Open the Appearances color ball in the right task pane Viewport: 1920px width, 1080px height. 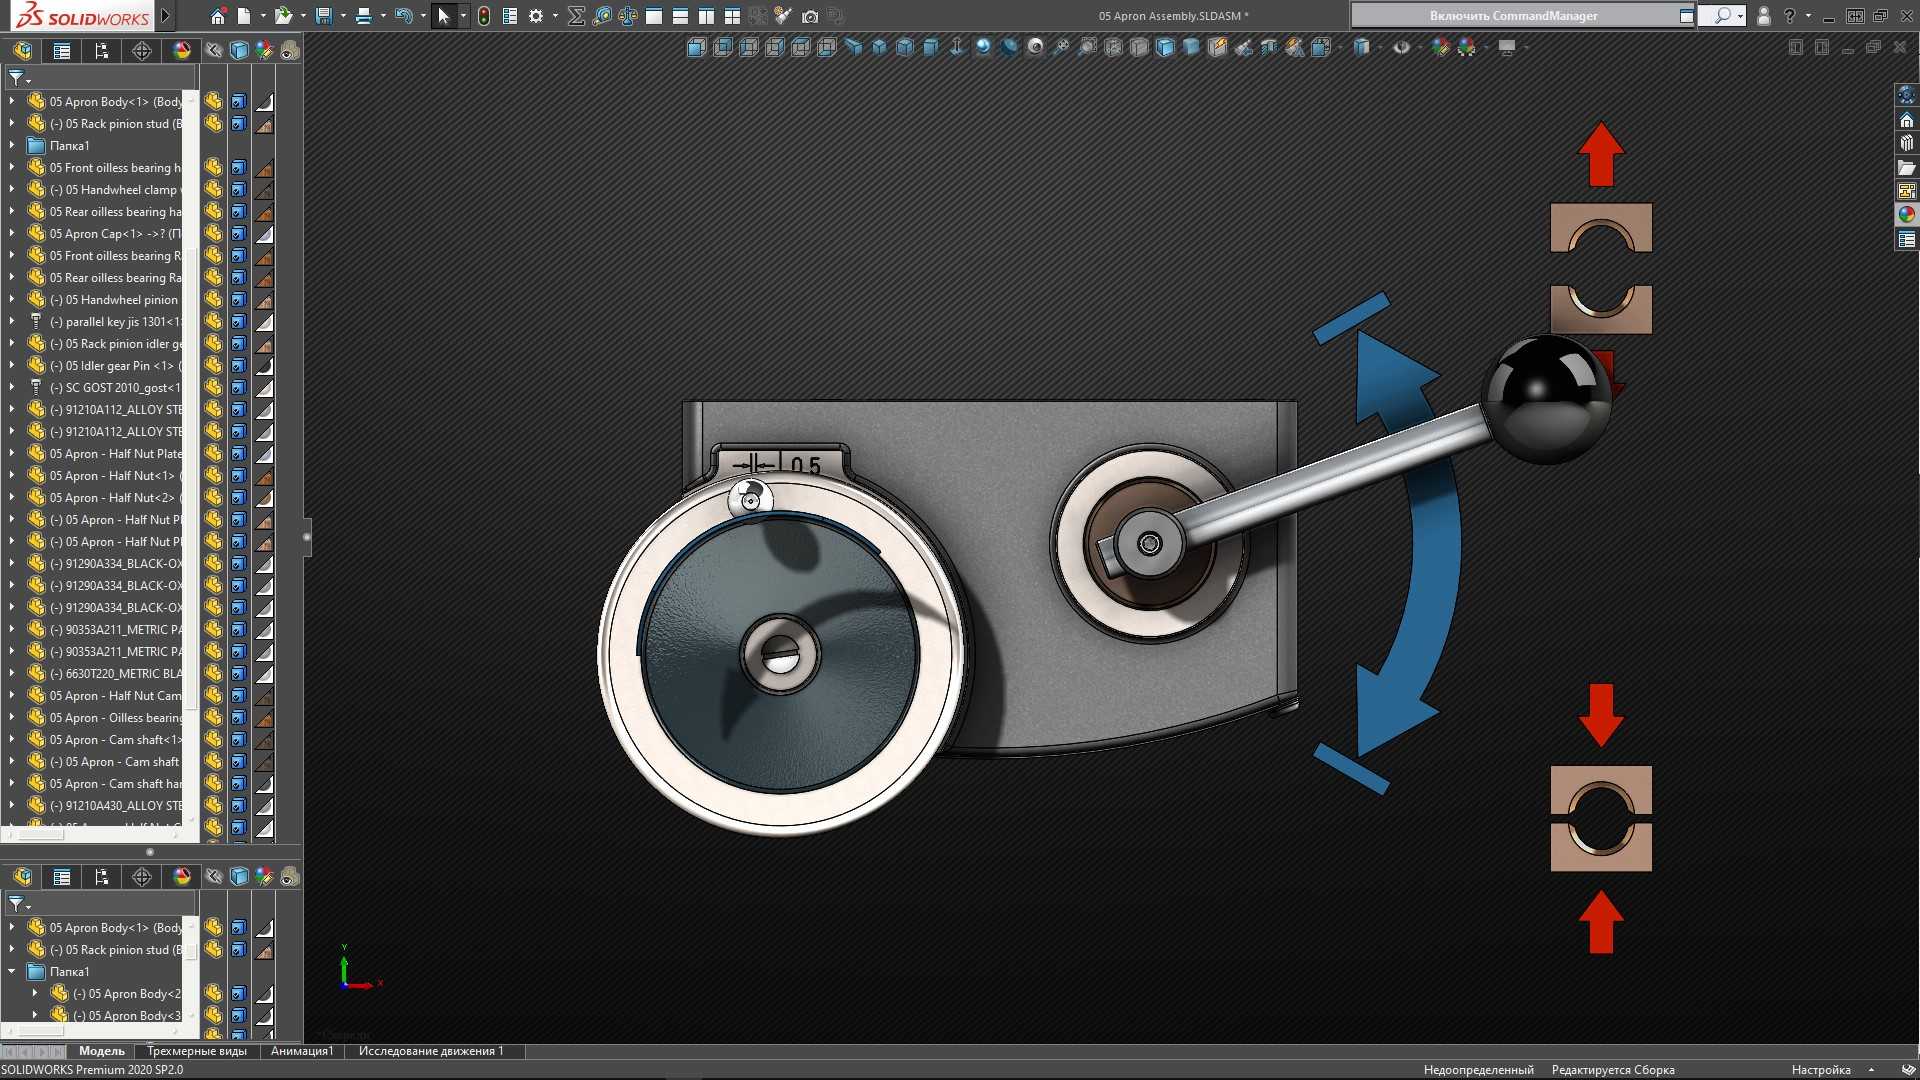click(x=1907, y=215)
